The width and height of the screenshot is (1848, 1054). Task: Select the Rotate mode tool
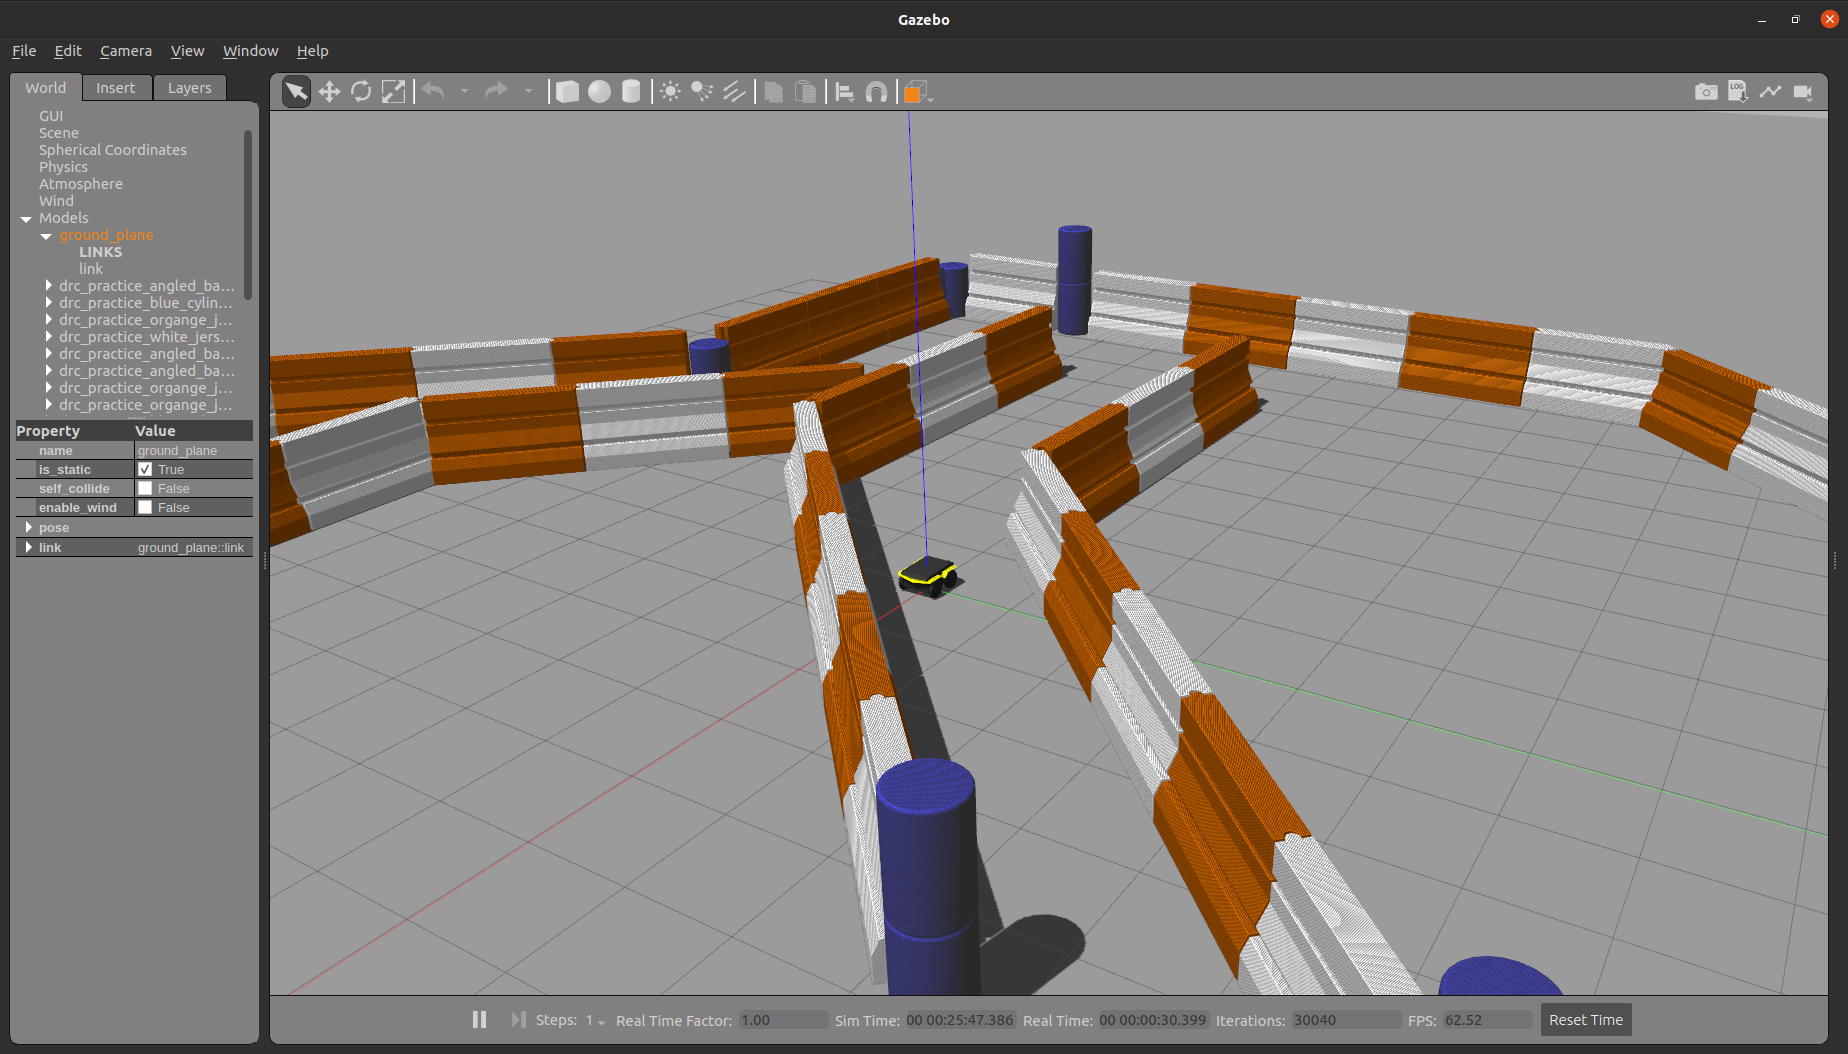coord(361,92)
